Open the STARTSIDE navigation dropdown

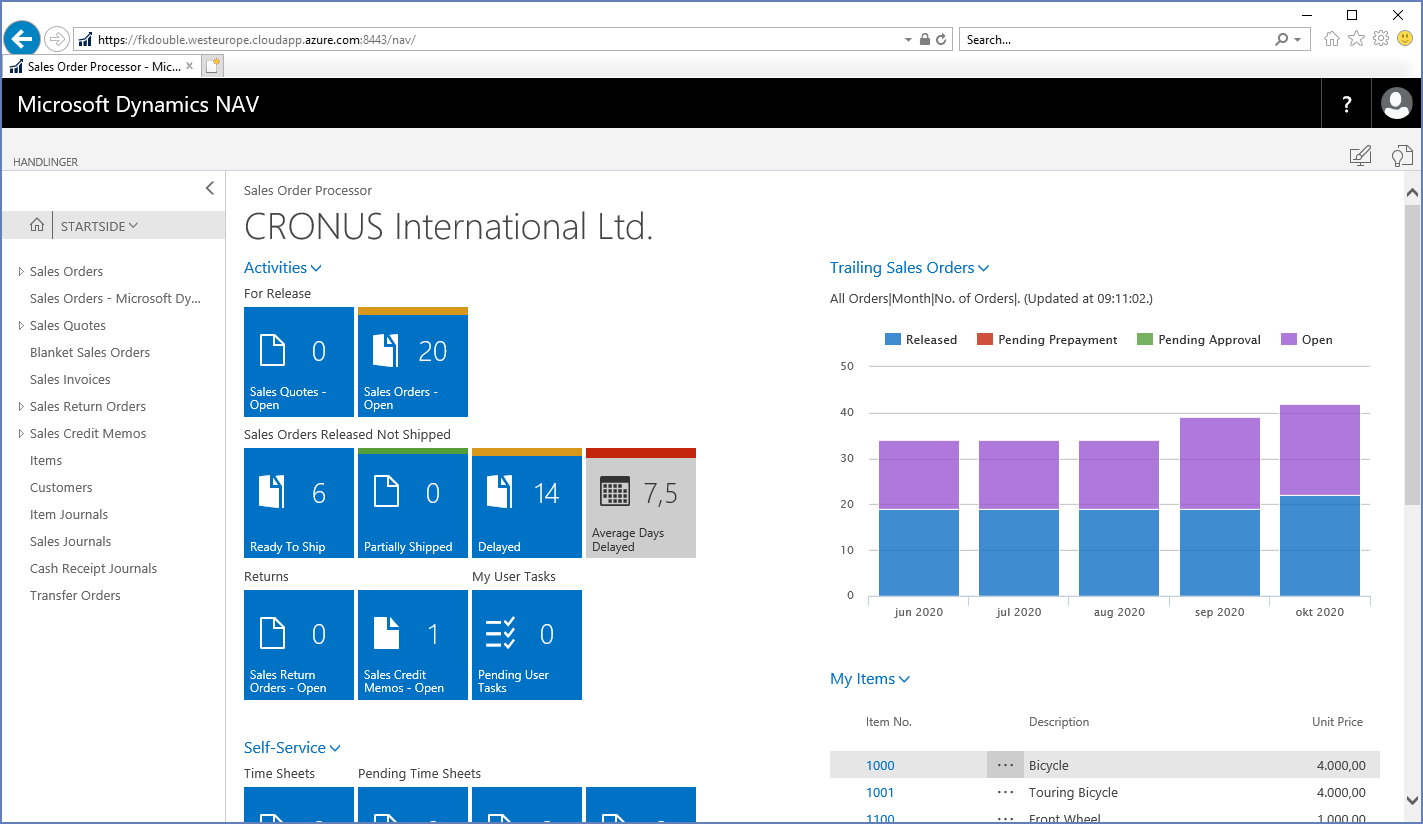coord(98,225)
